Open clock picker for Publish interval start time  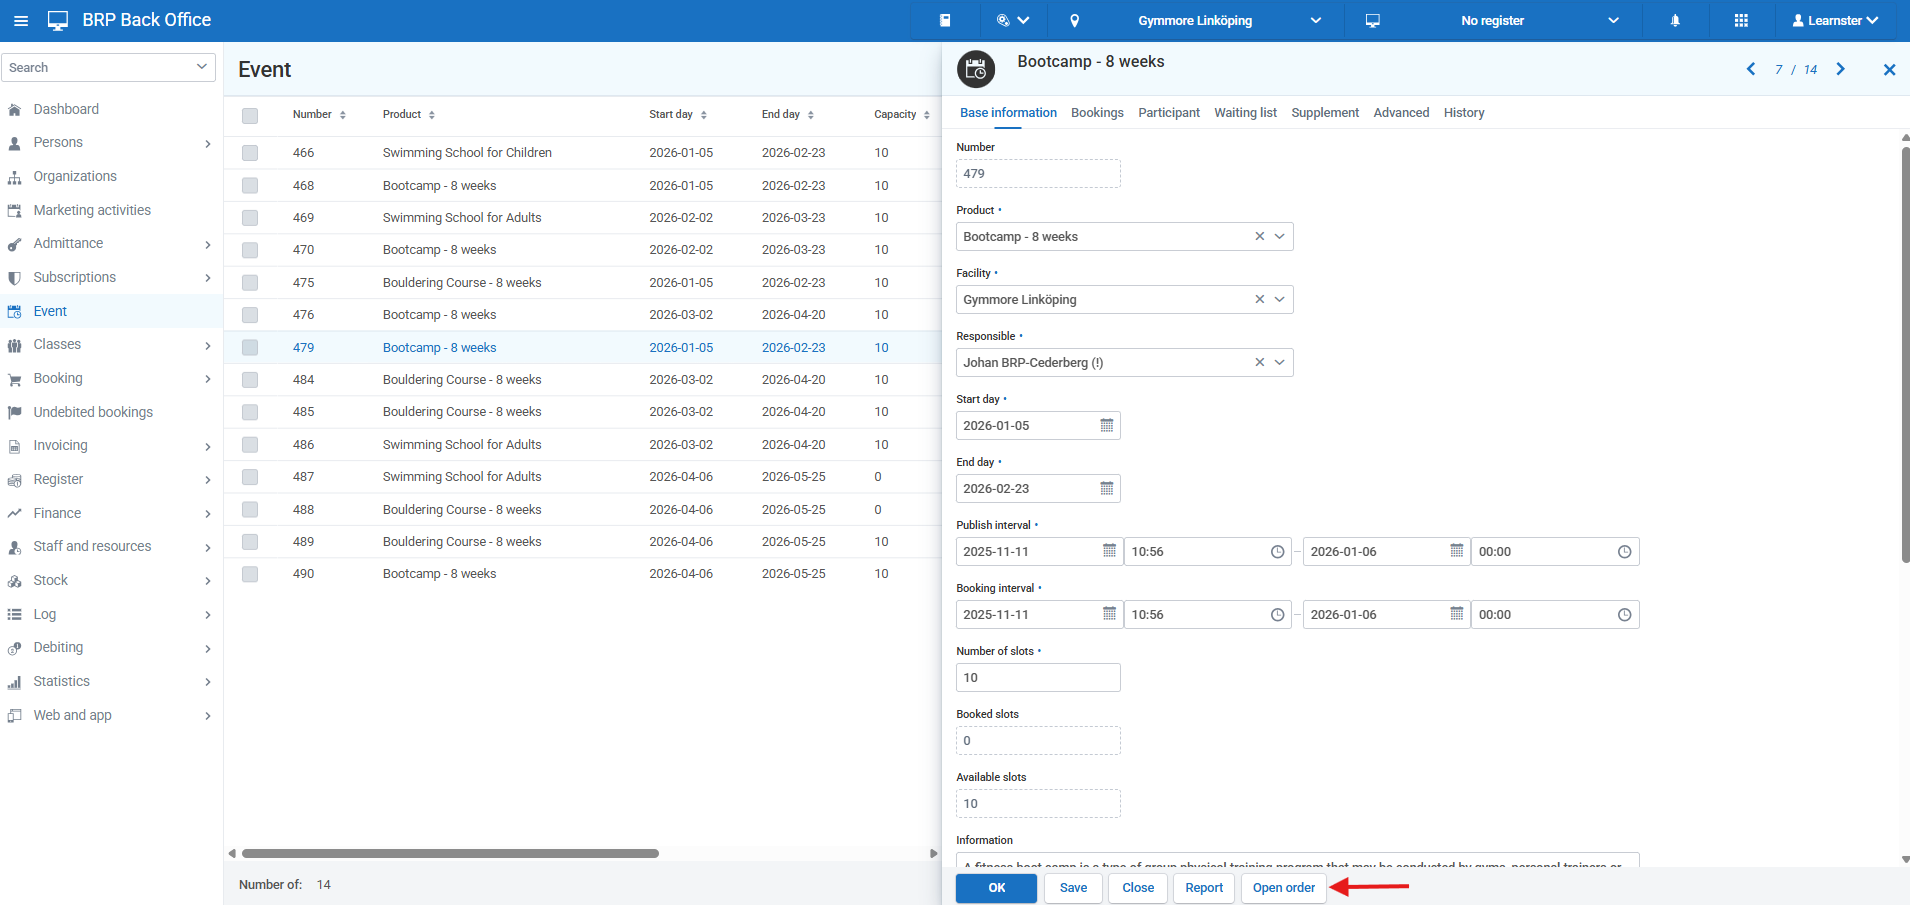tap(1277, 552)
